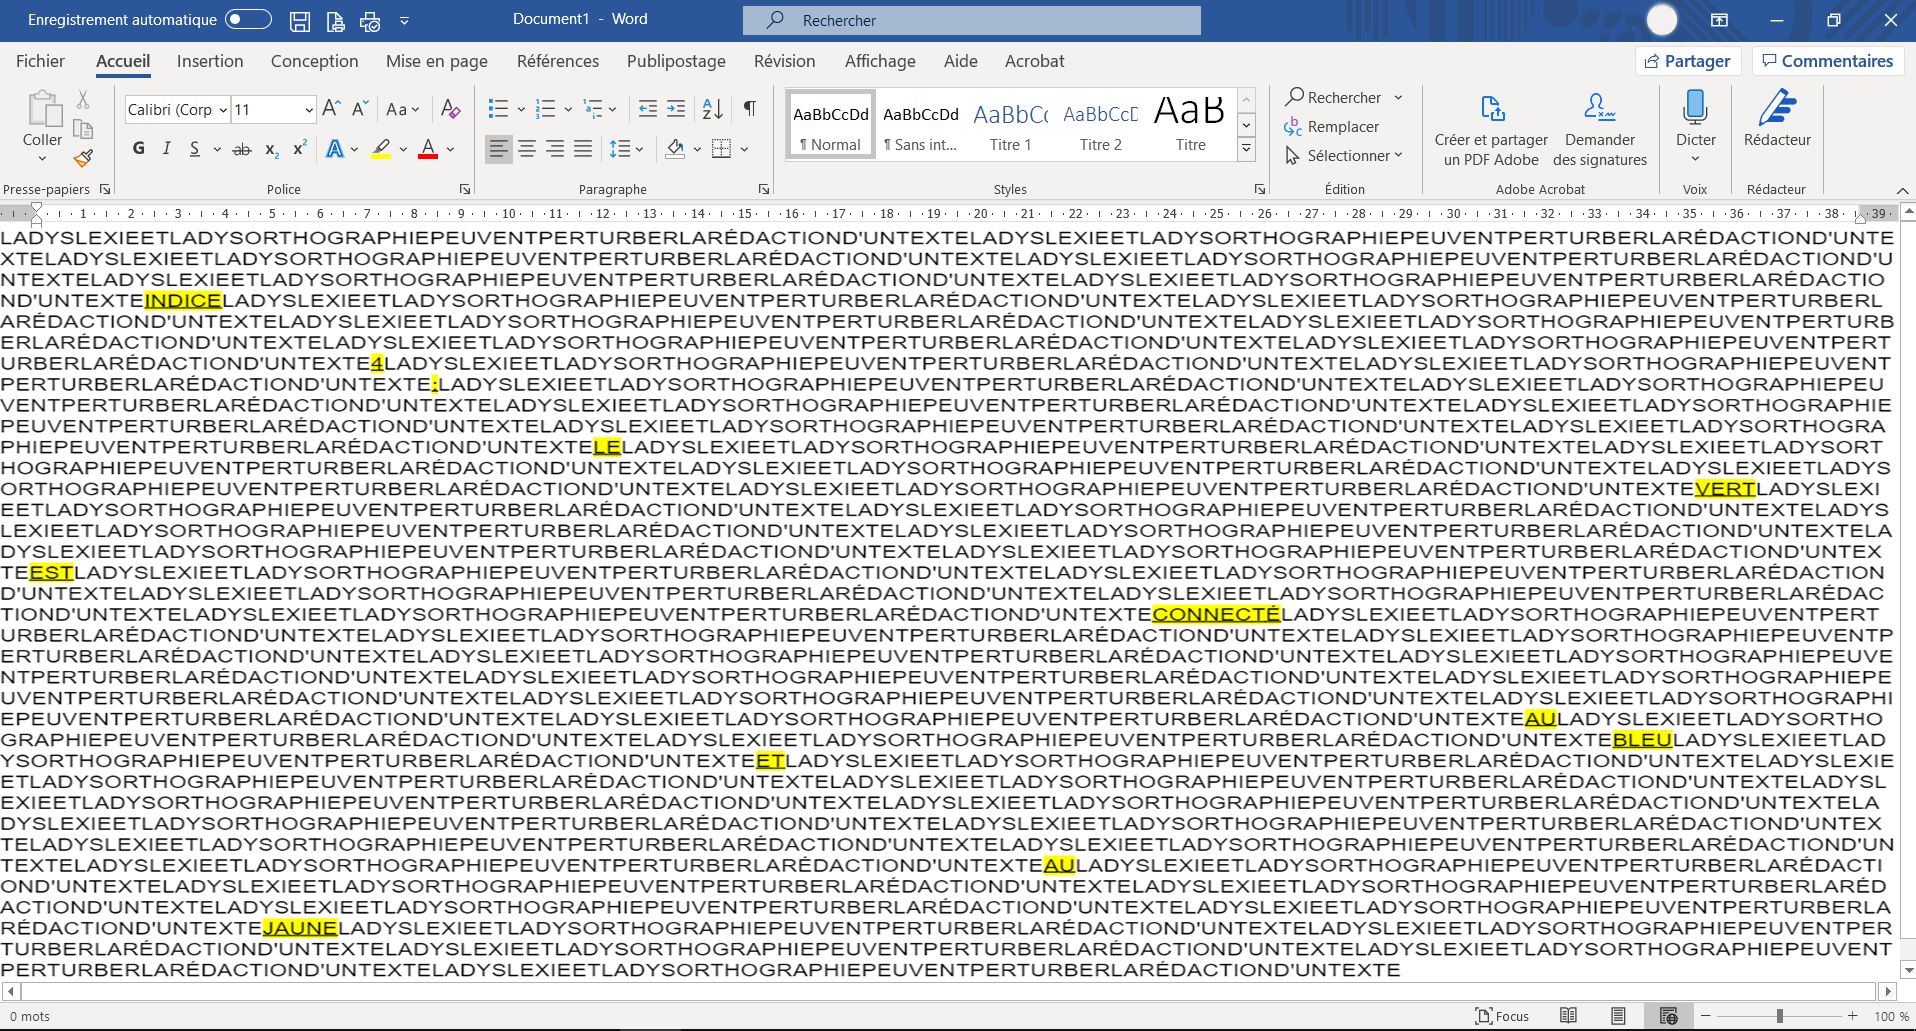Viewport: 1916px width, 1031px height.
Task: Open the Mise en page tab
Action: click(436, 61)
